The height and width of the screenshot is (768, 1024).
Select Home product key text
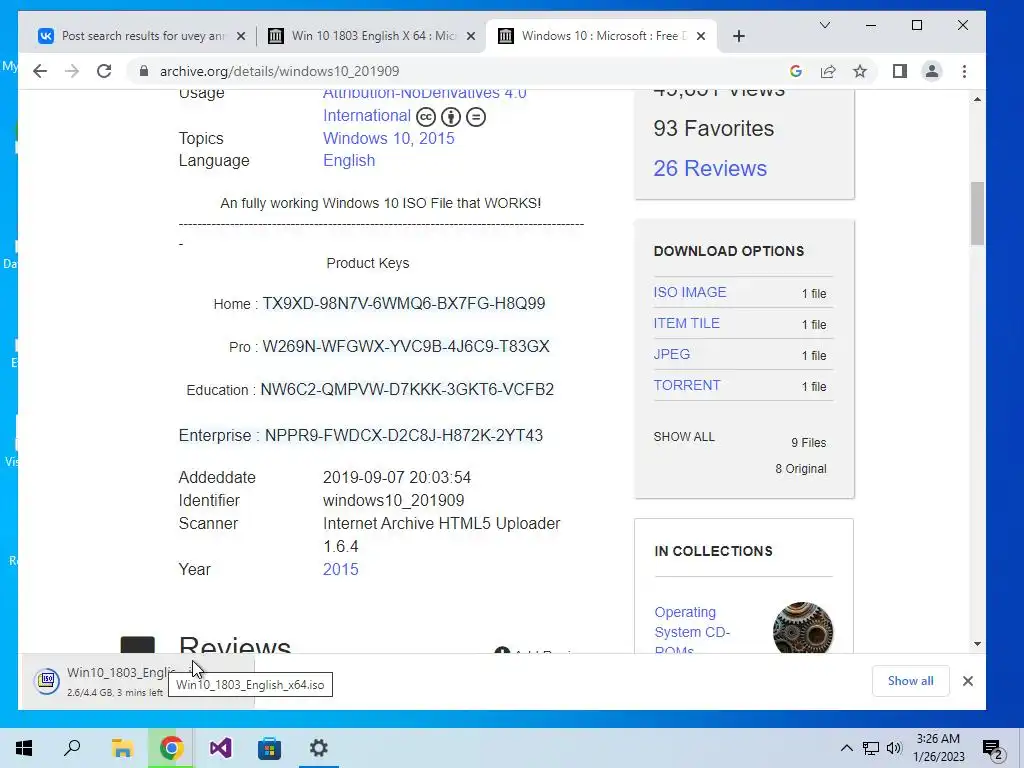(x=404, y=304)
